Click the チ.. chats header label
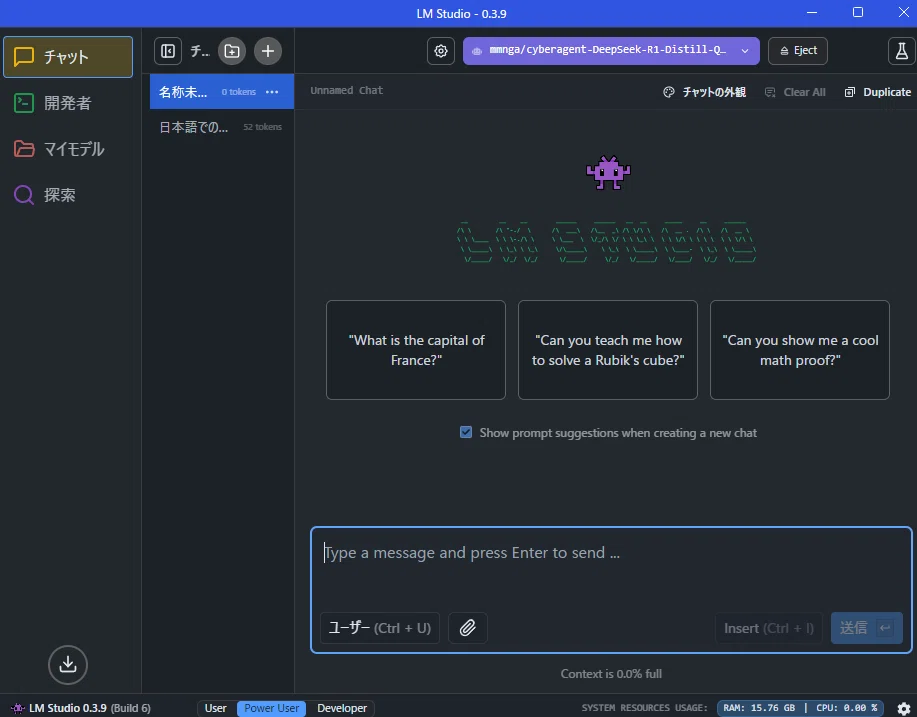Image resolution: width=917 pixels, height=717 pixels. point(199,51)
